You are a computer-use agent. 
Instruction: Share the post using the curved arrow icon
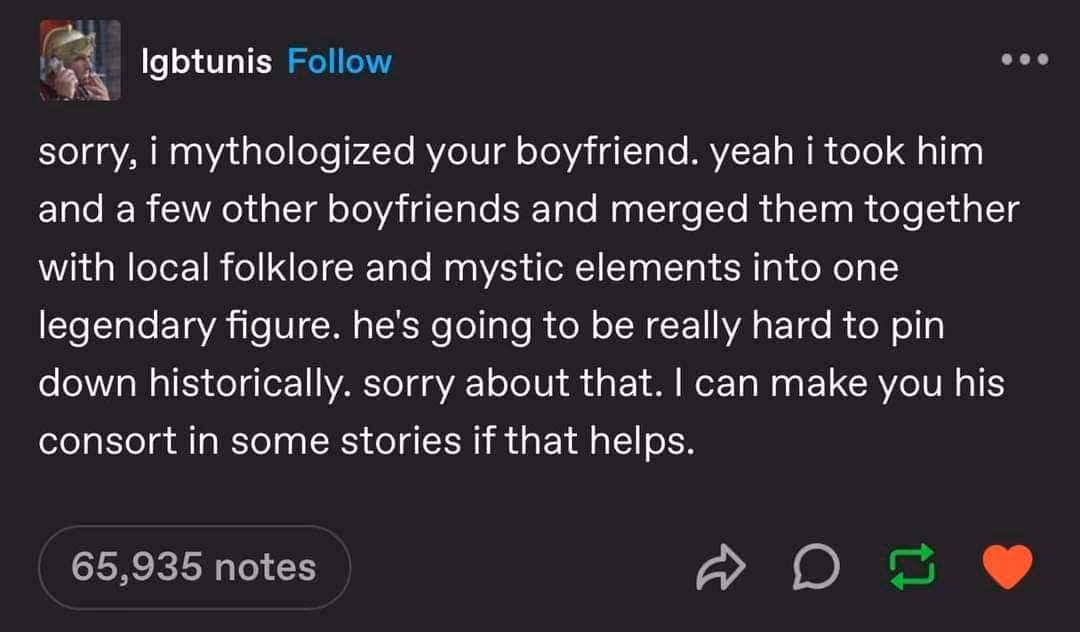pos(720,567)
